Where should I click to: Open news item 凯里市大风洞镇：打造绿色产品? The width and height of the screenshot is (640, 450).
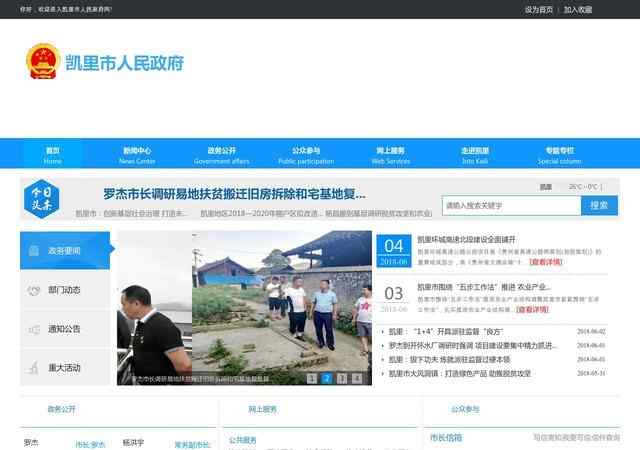(x=460, y=373)
